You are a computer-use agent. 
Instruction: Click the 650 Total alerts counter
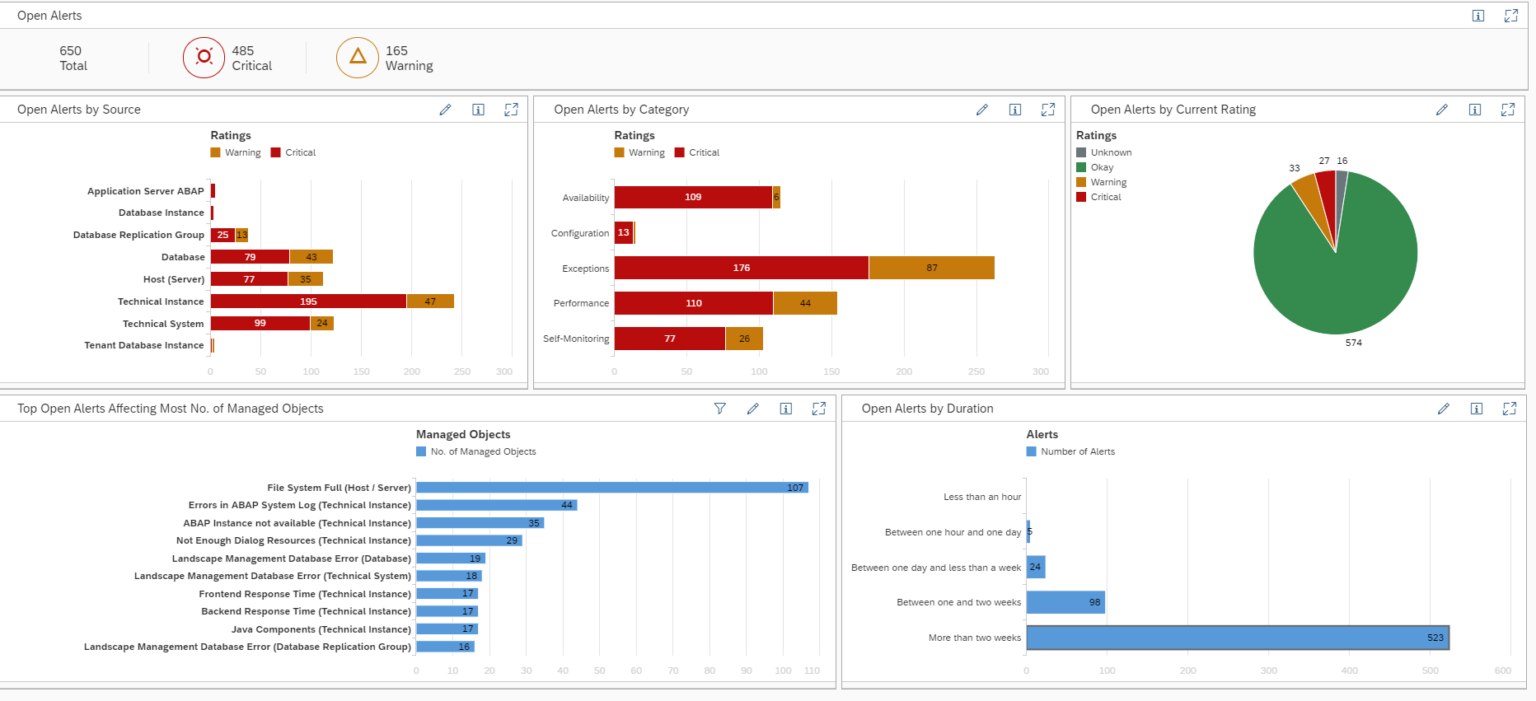tap(70, 57)
